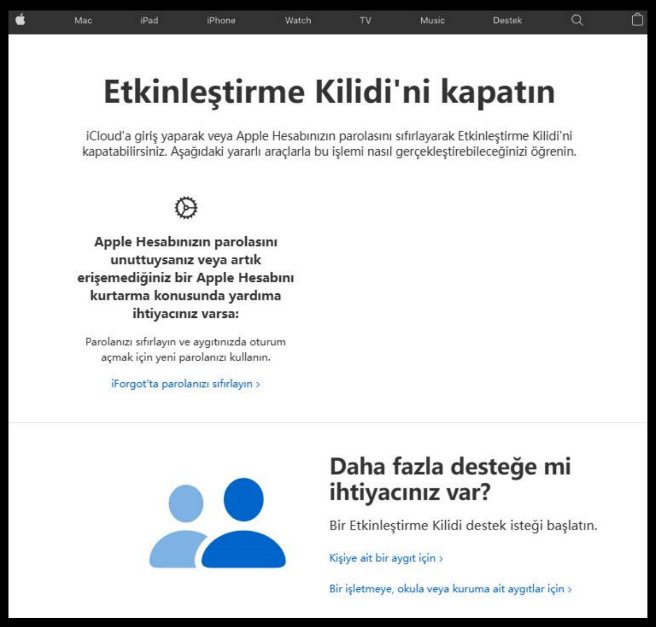
Task: Follow the iForgot'ta parolanızı sıfırlayın link
Action: tap(185, 384)
